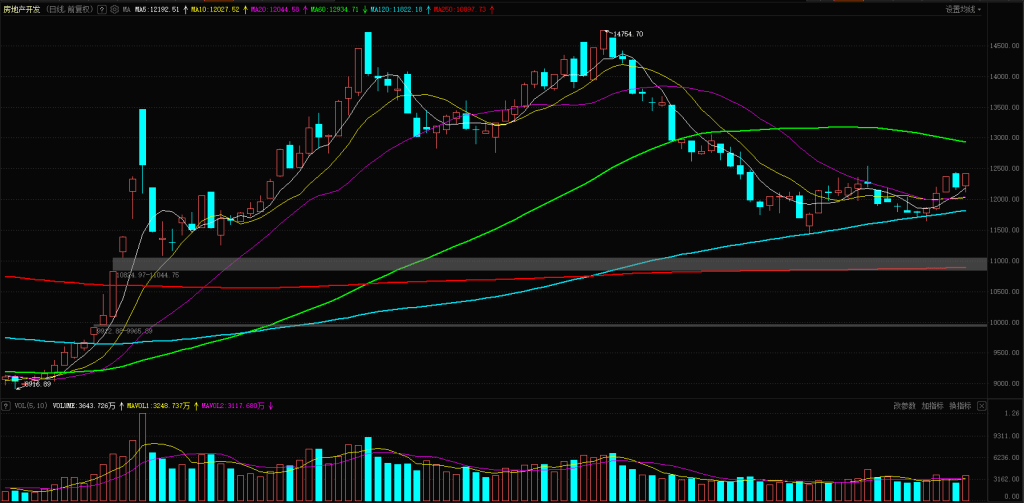Image resolution: width=1024 pixels, height=503 pixels.
Task: Select 加指标 in the volume panel
Action: pos(932,406)
